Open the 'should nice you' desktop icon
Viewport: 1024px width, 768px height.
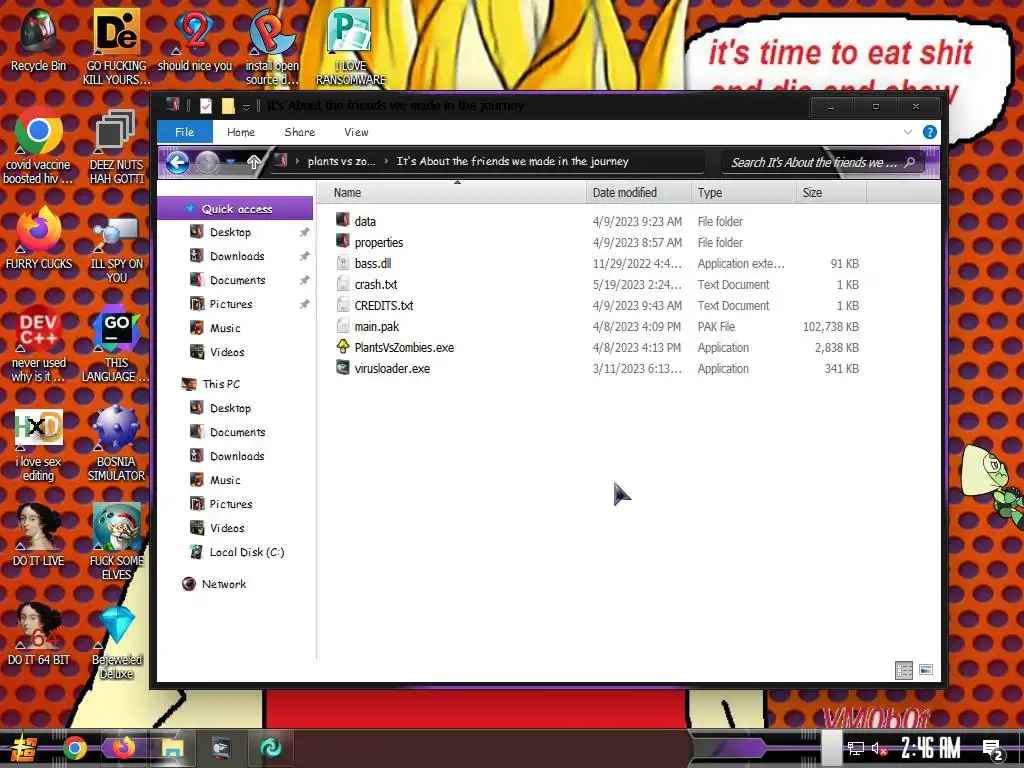(x=195, y=39)
